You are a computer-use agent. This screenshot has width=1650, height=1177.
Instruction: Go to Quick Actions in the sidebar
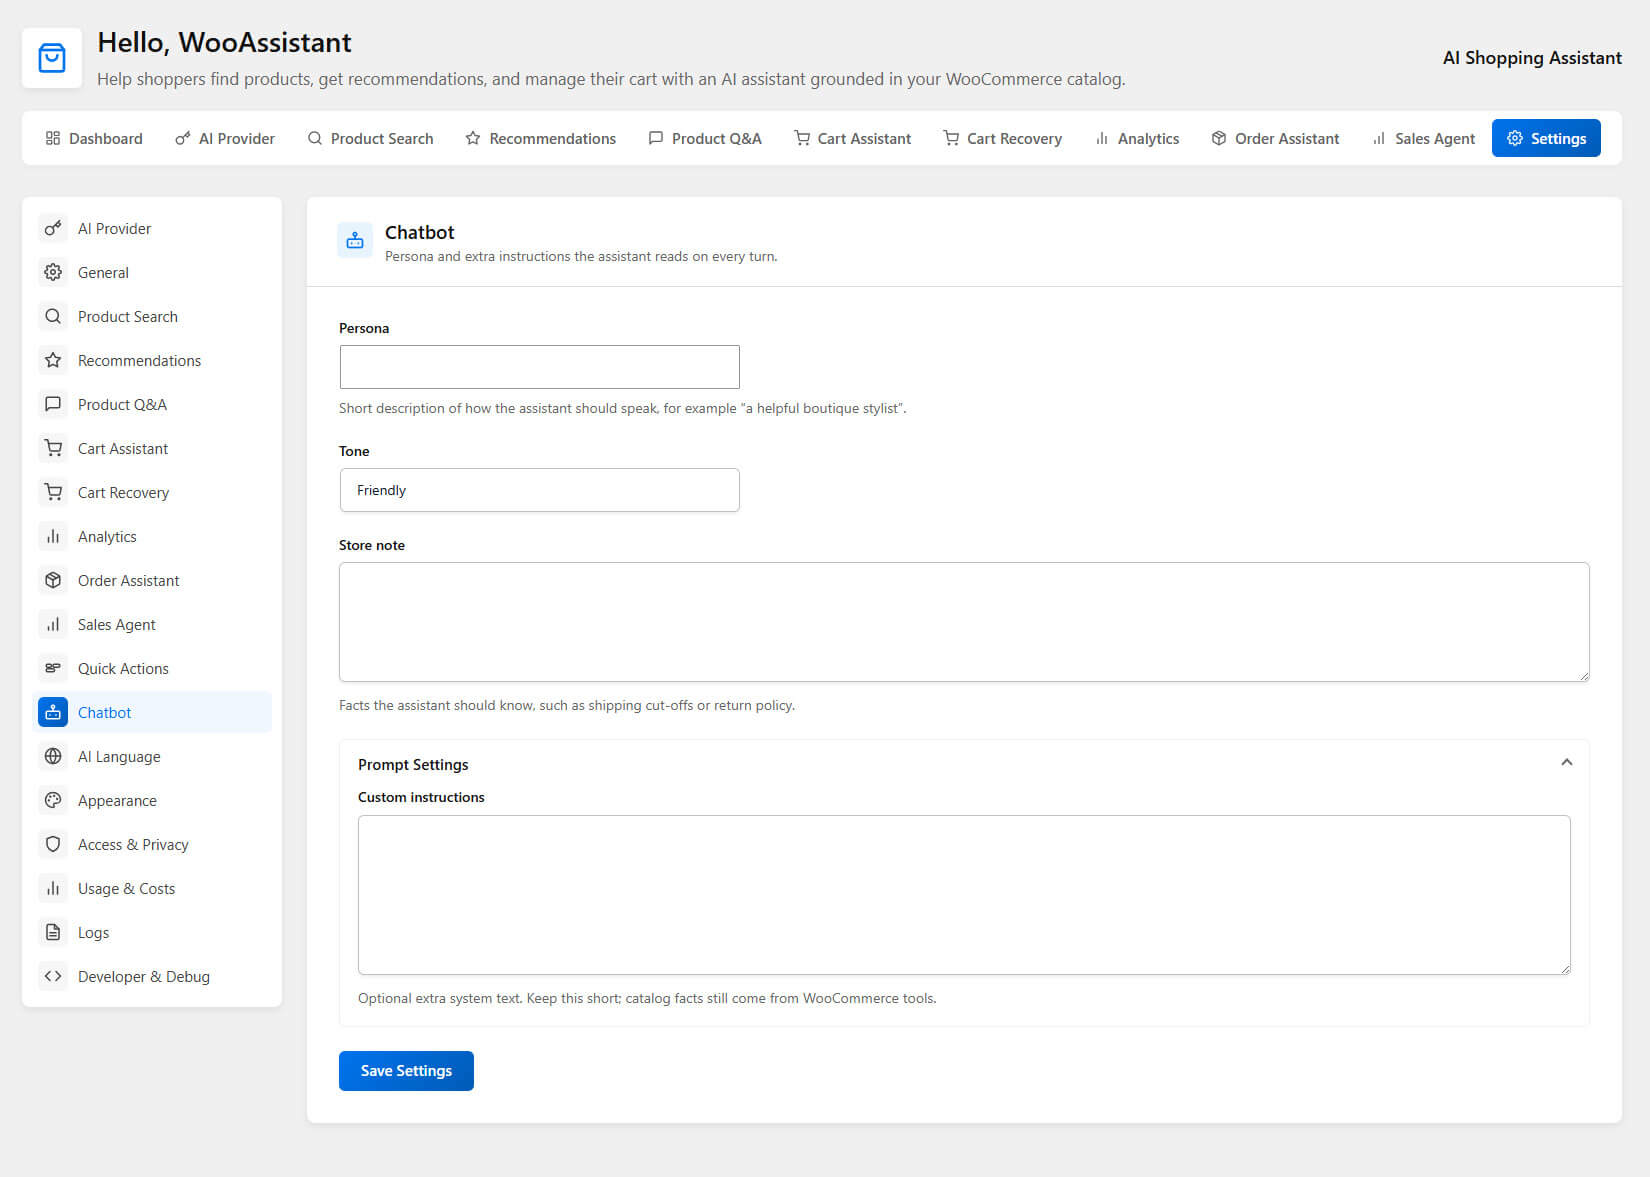click(x=152, y=668)
